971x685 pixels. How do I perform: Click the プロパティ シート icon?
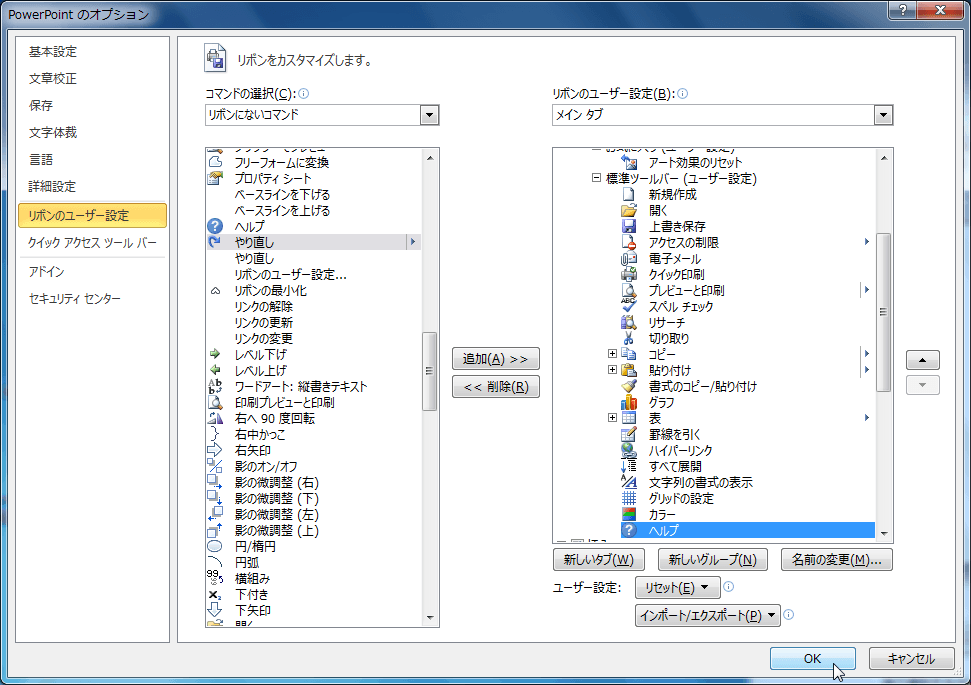click(x=215, y=178)
